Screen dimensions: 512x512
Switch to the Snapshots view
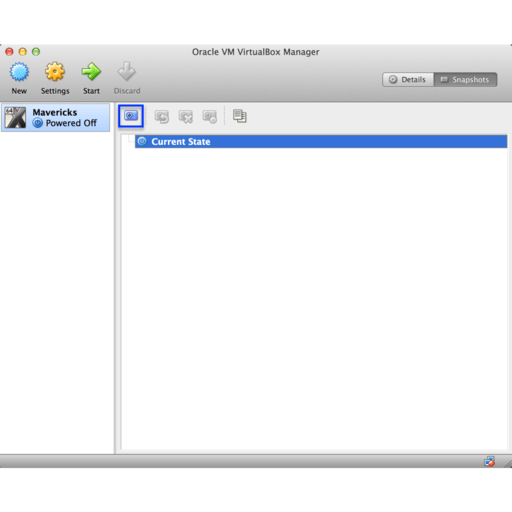click(465, 80)
